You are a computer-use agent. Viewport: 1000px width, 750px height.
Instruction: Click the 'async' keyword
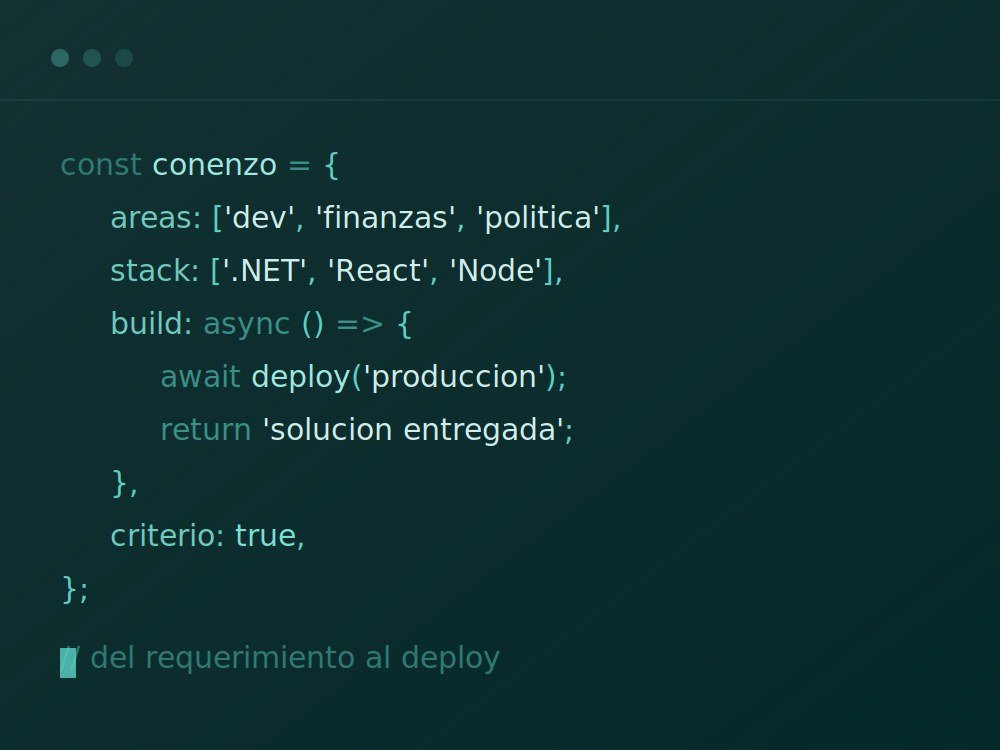coord(247,325)
